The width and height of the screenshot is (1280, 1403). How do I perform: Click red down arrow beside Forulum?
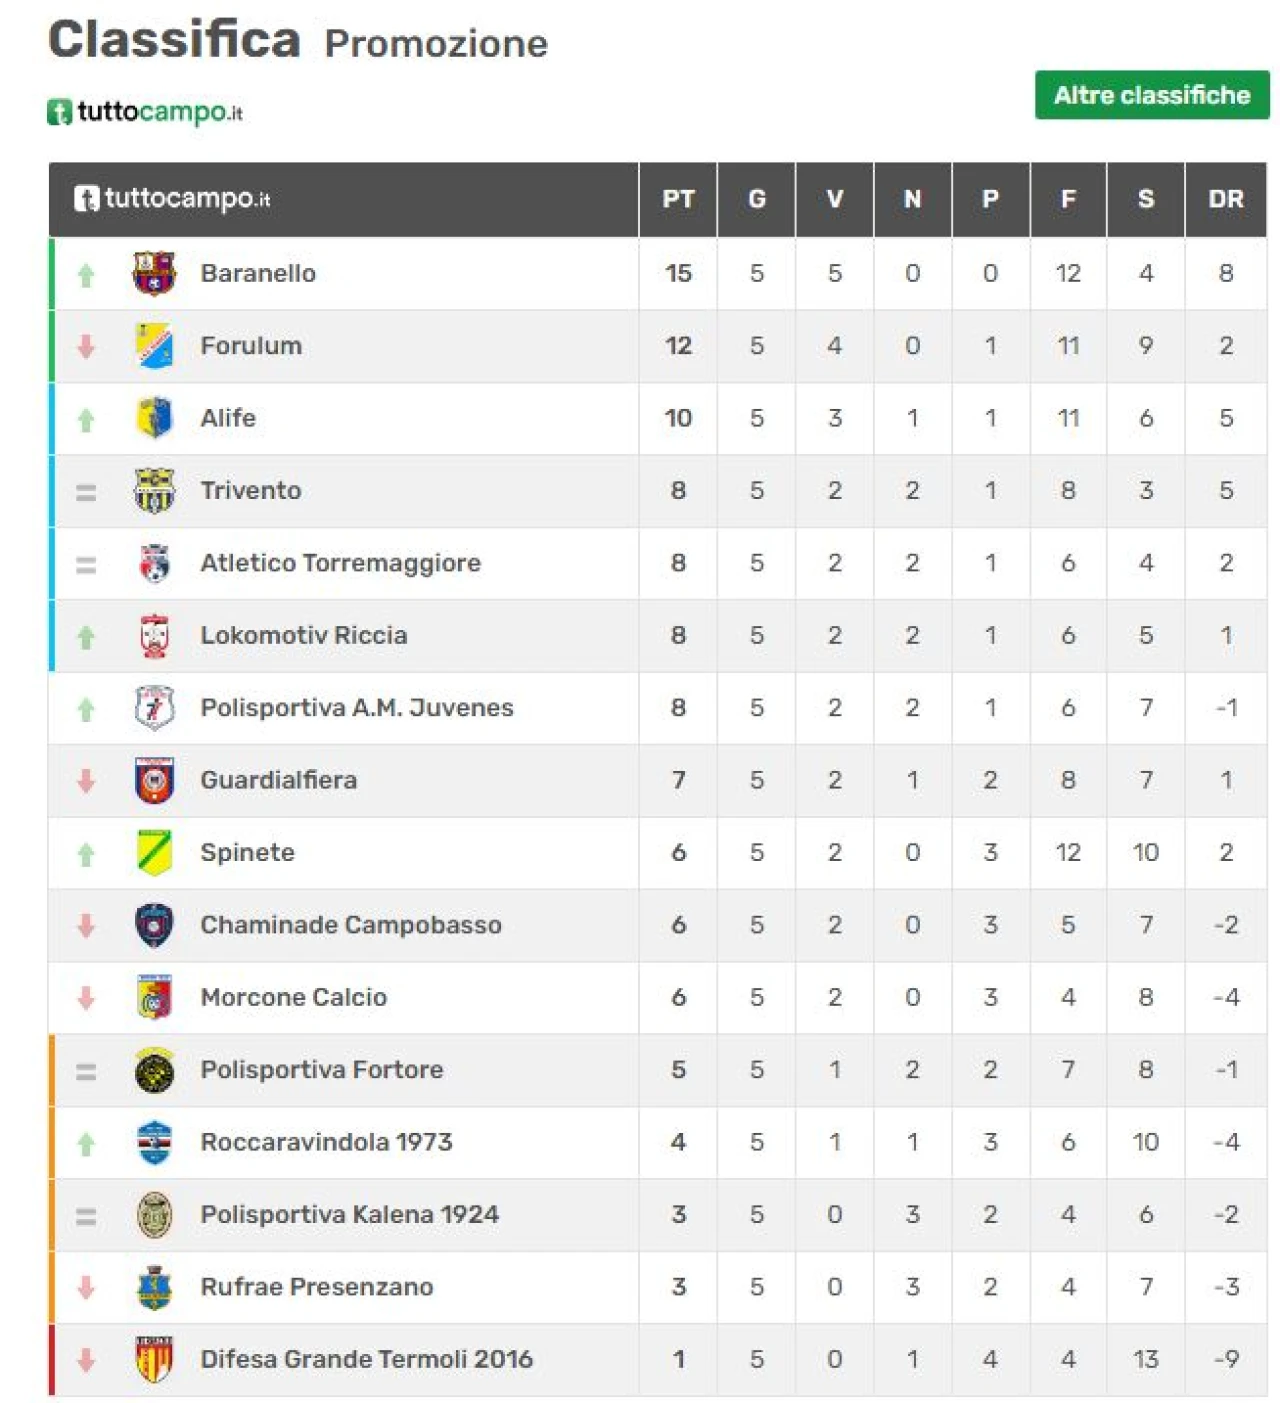point(86,346)
